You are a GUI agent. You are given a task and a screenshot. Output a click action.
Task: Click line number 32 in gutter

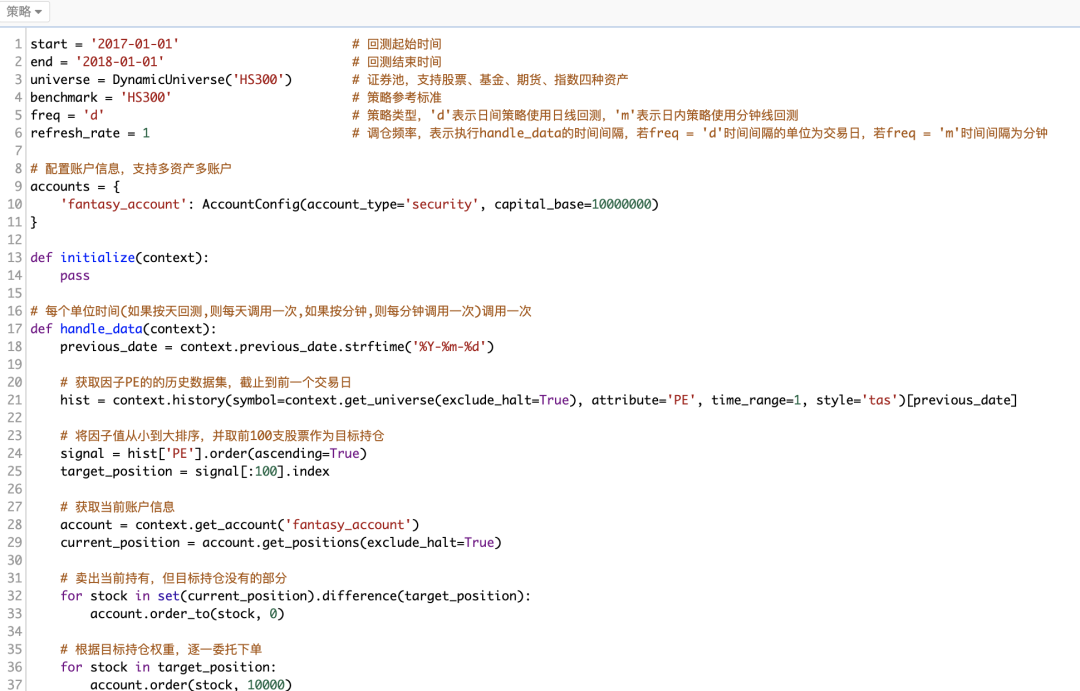[14, 596]
